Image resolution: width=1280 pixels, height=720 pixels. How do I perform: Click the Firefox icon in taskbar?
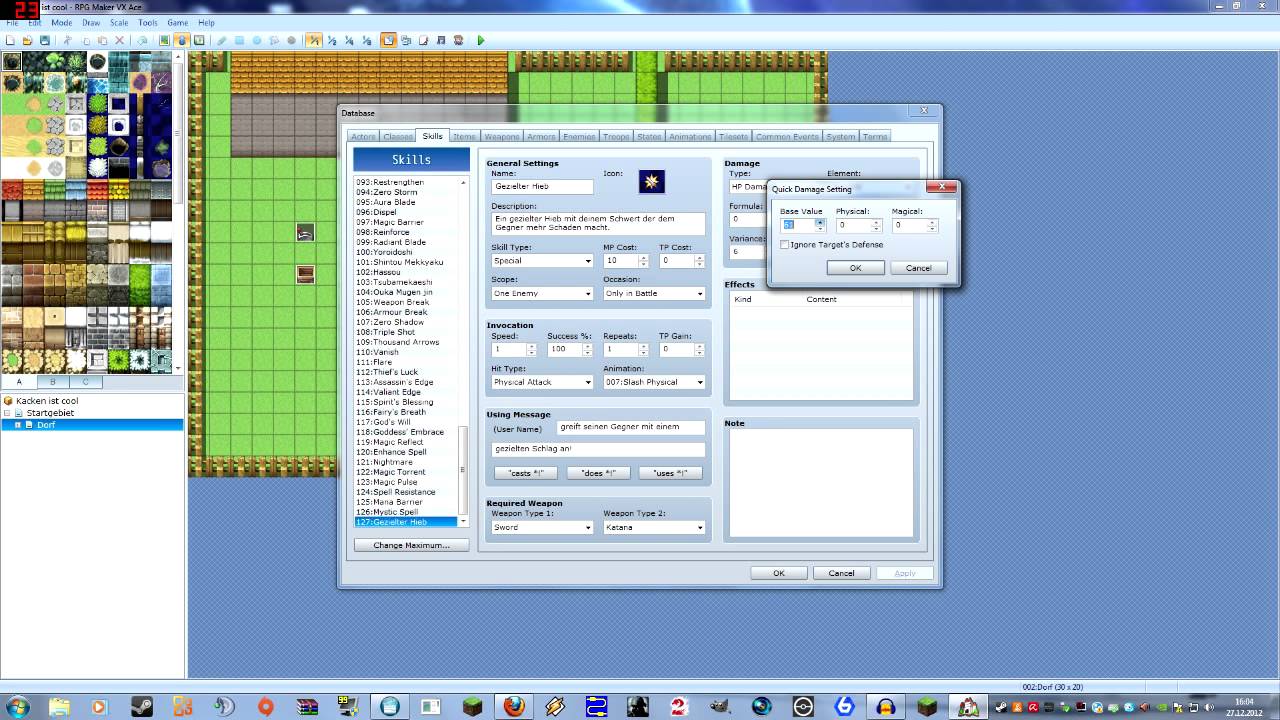(514, 707)
